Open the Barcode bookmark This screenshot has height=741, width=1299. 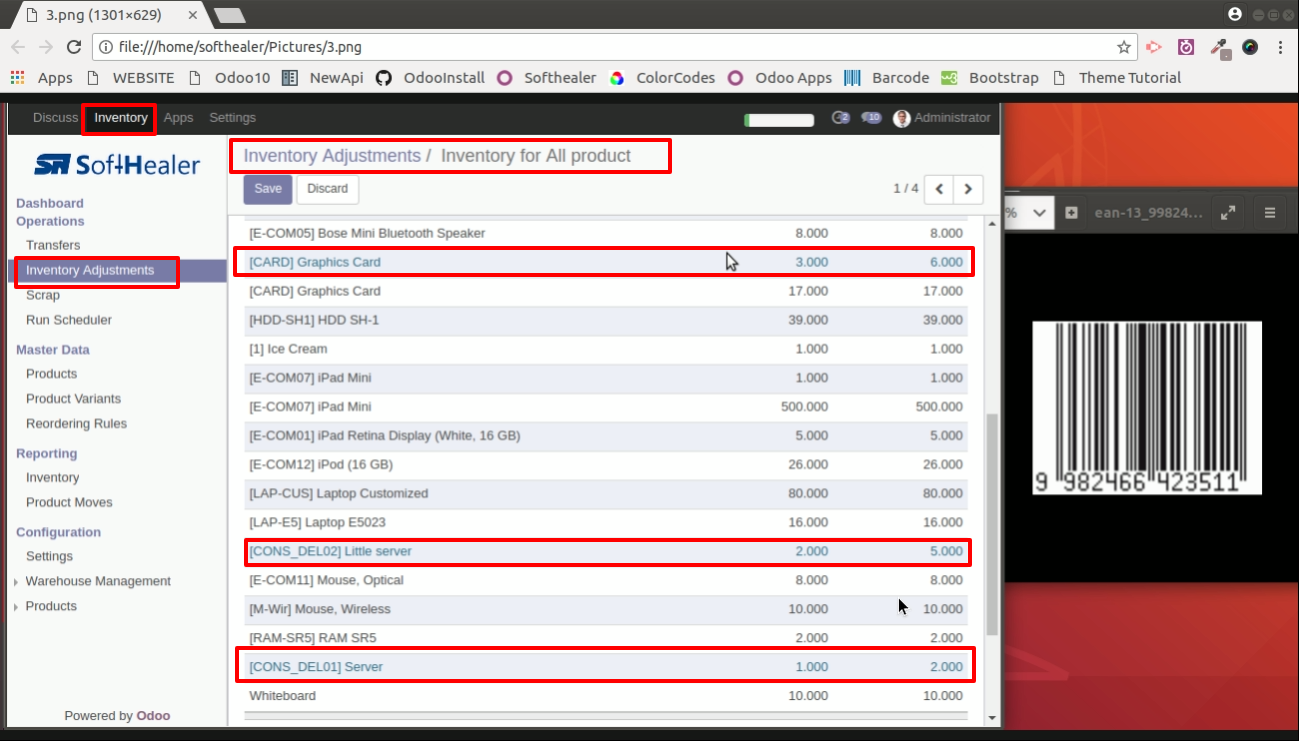[x=887, y=77]
